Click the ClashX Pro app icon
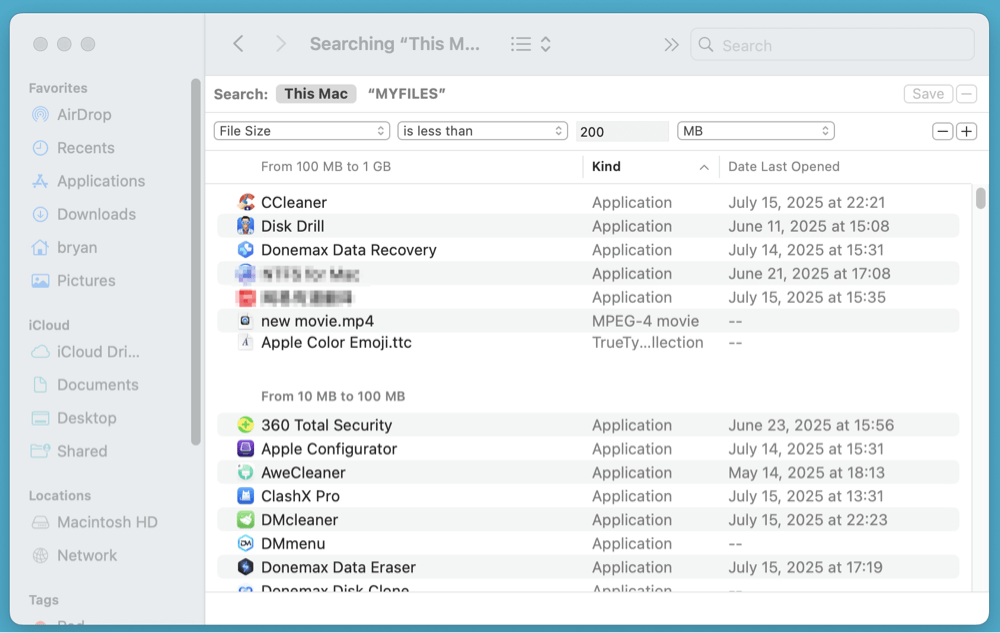This screenshot has height=633, width=1000. click(245, 496)
